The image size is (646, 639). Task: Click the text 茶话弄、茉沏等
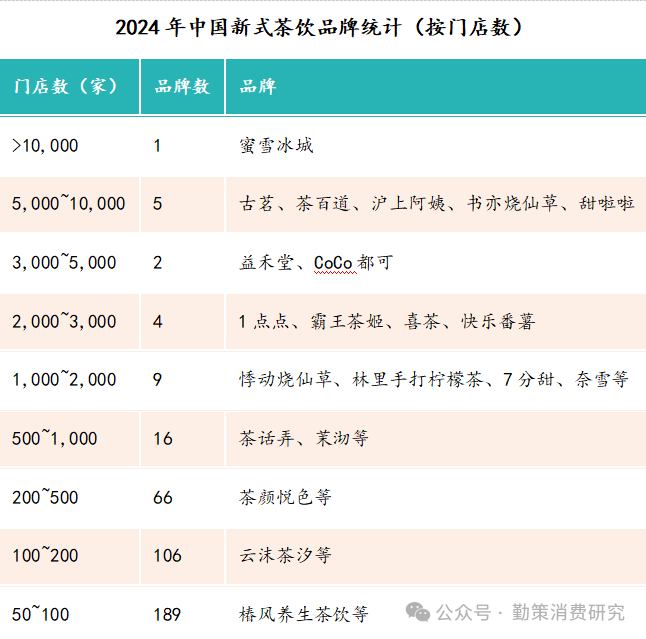click(304, 438)
